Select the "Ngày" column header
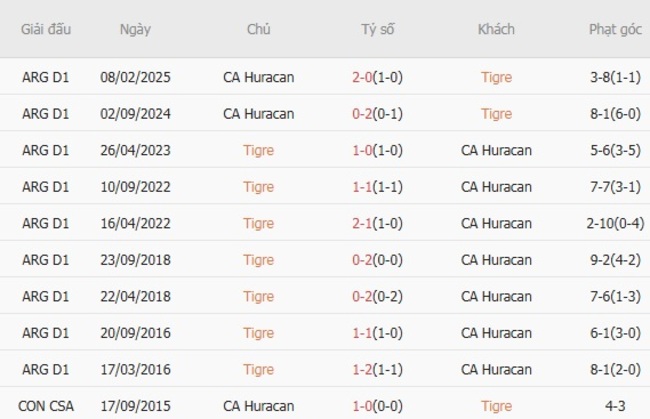 pos(135,29)
